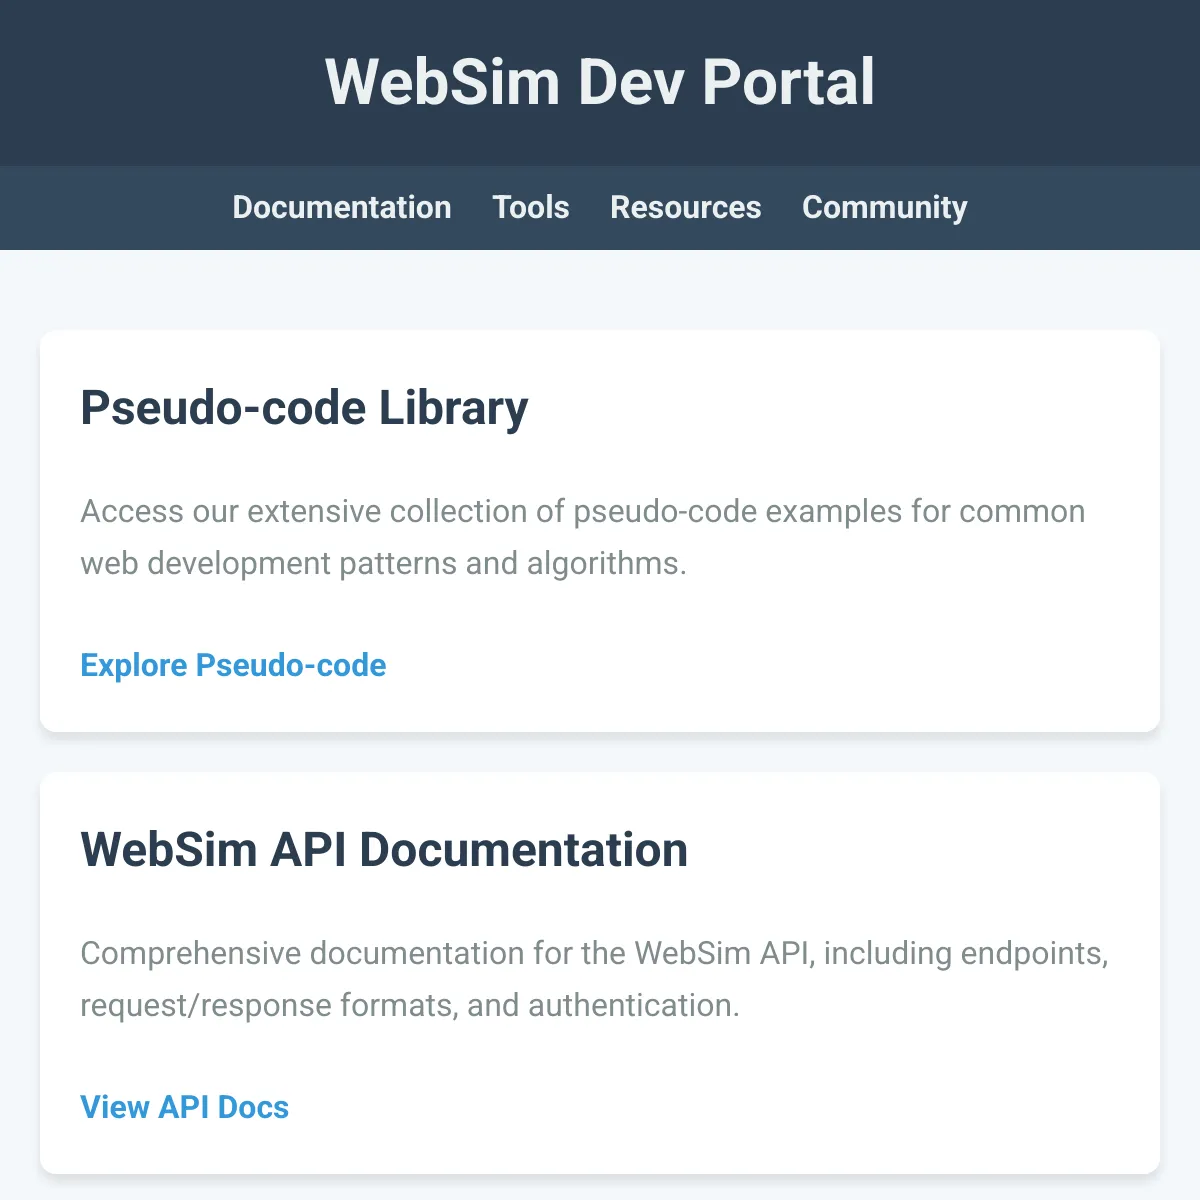Click the WebSim Dev Portal title

(x=599, y=82)
